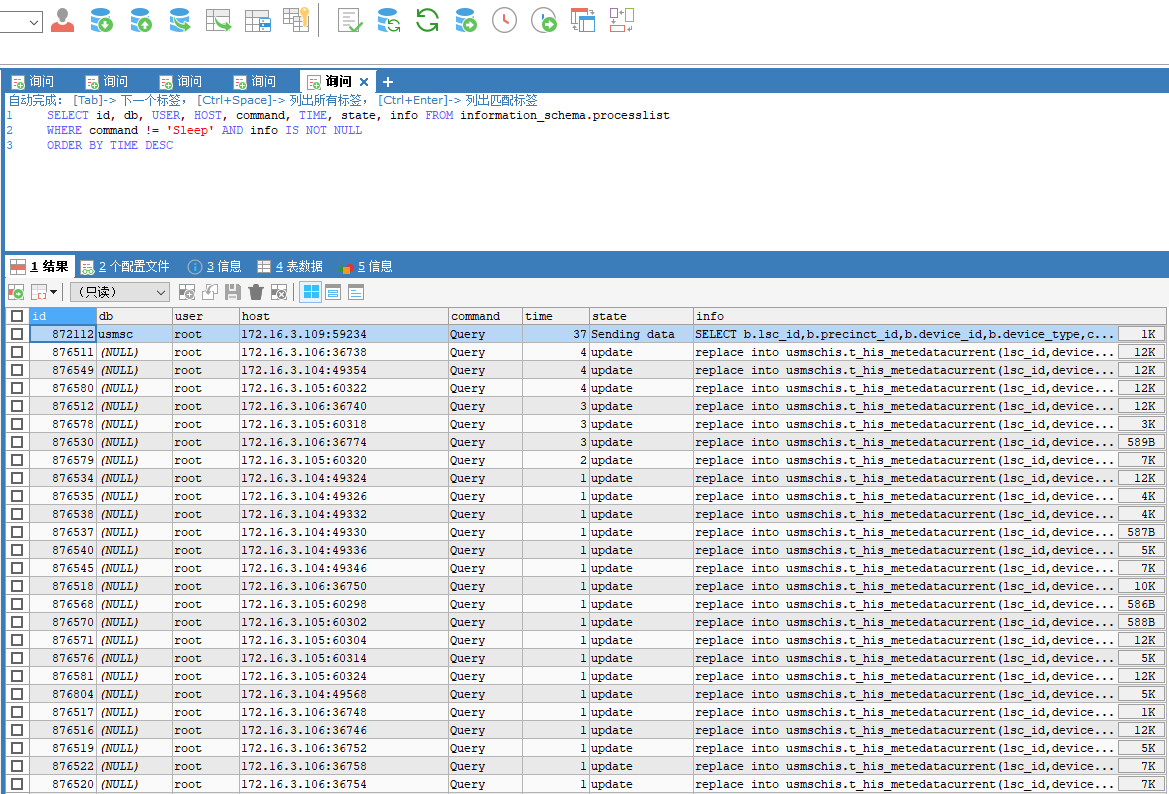Switch result view using the form view icon
The width and height of the screenshot is (1169, 794).
334,291
